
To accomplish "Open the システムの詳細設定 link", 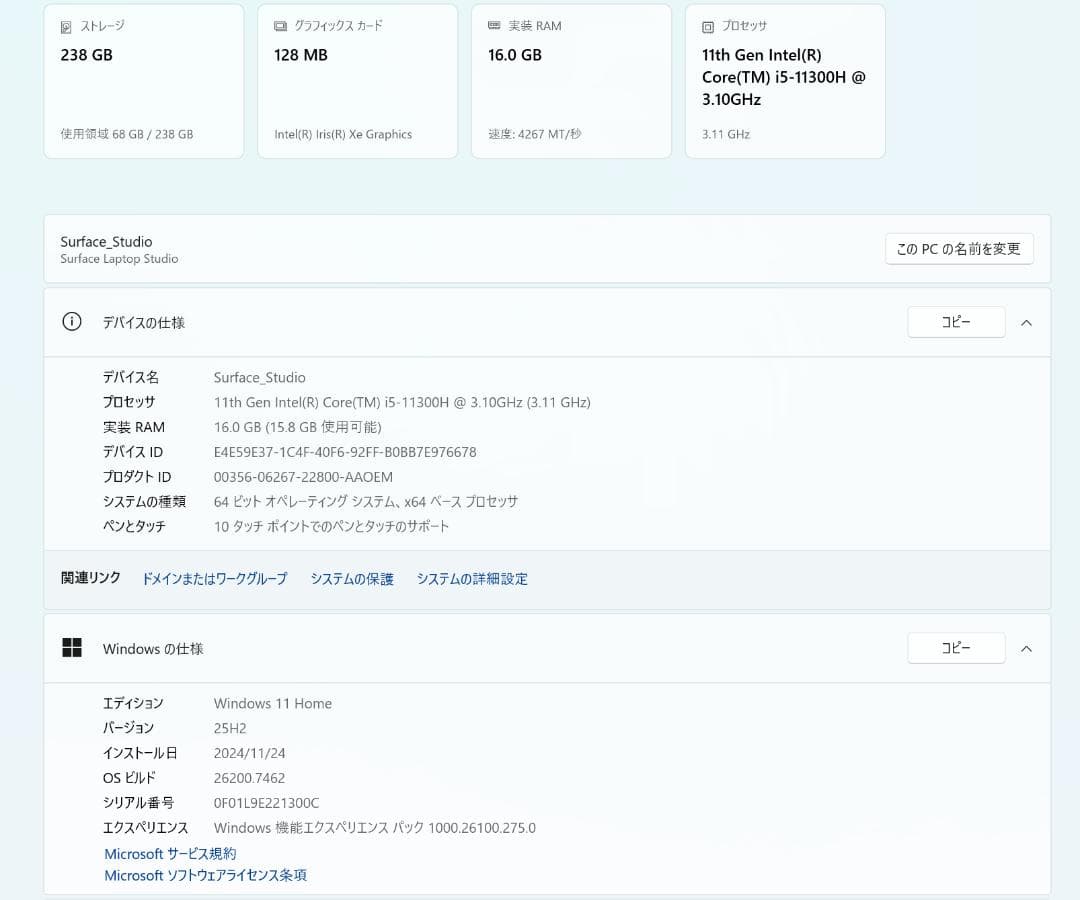I will 472,579.
